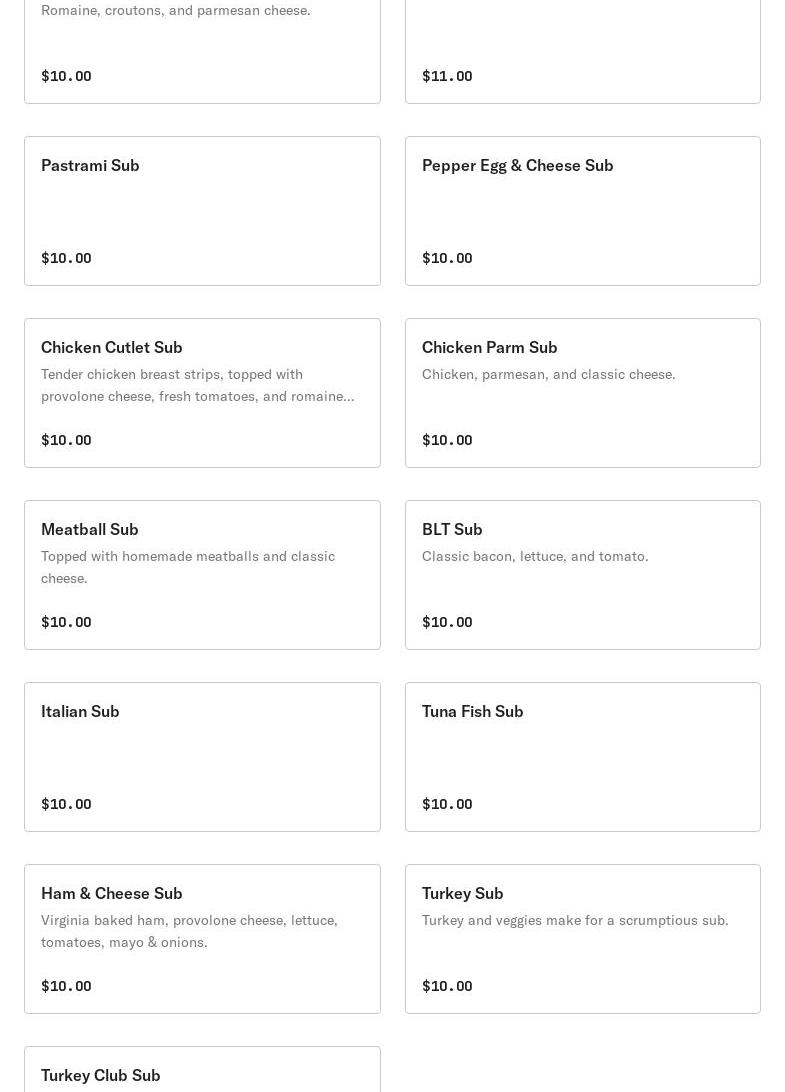Screen dimensions: 785x1092
Task: Click the Tuna Fish Sub price
Action: pyautogui.click(x=447, y=804)
